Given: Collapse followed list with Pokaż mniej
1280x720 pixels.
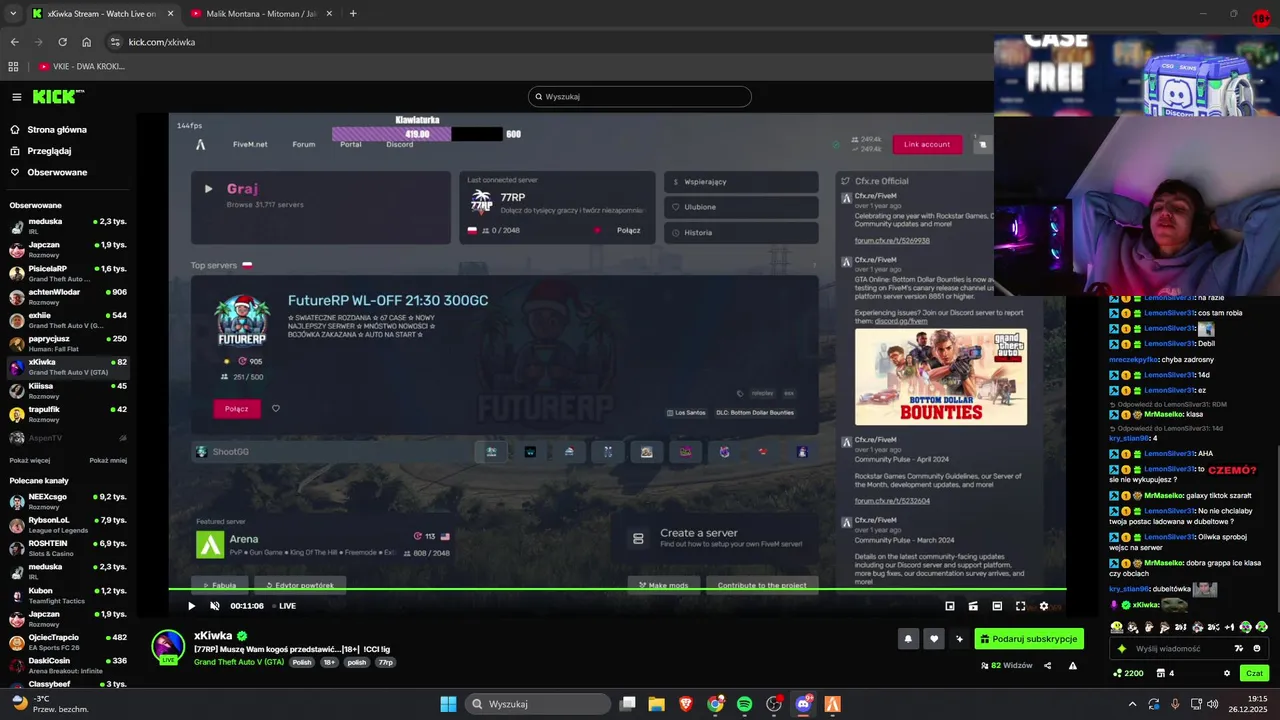Looking at the screenshot, I should click(108, 460).
